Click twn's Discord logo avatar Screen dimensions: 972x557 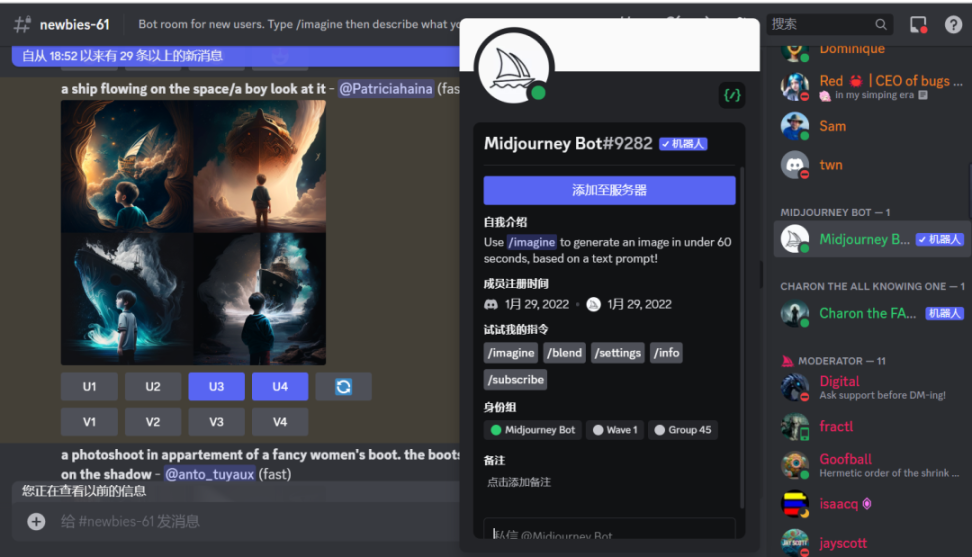[x=795, y=165]
